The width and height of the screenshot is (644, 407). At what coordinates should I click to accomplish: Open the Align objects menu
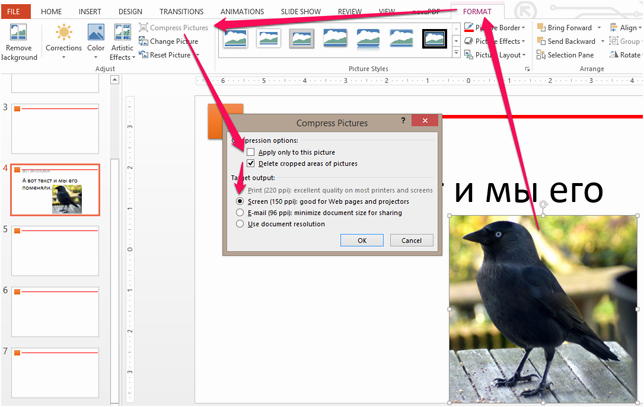click(625, 28)
